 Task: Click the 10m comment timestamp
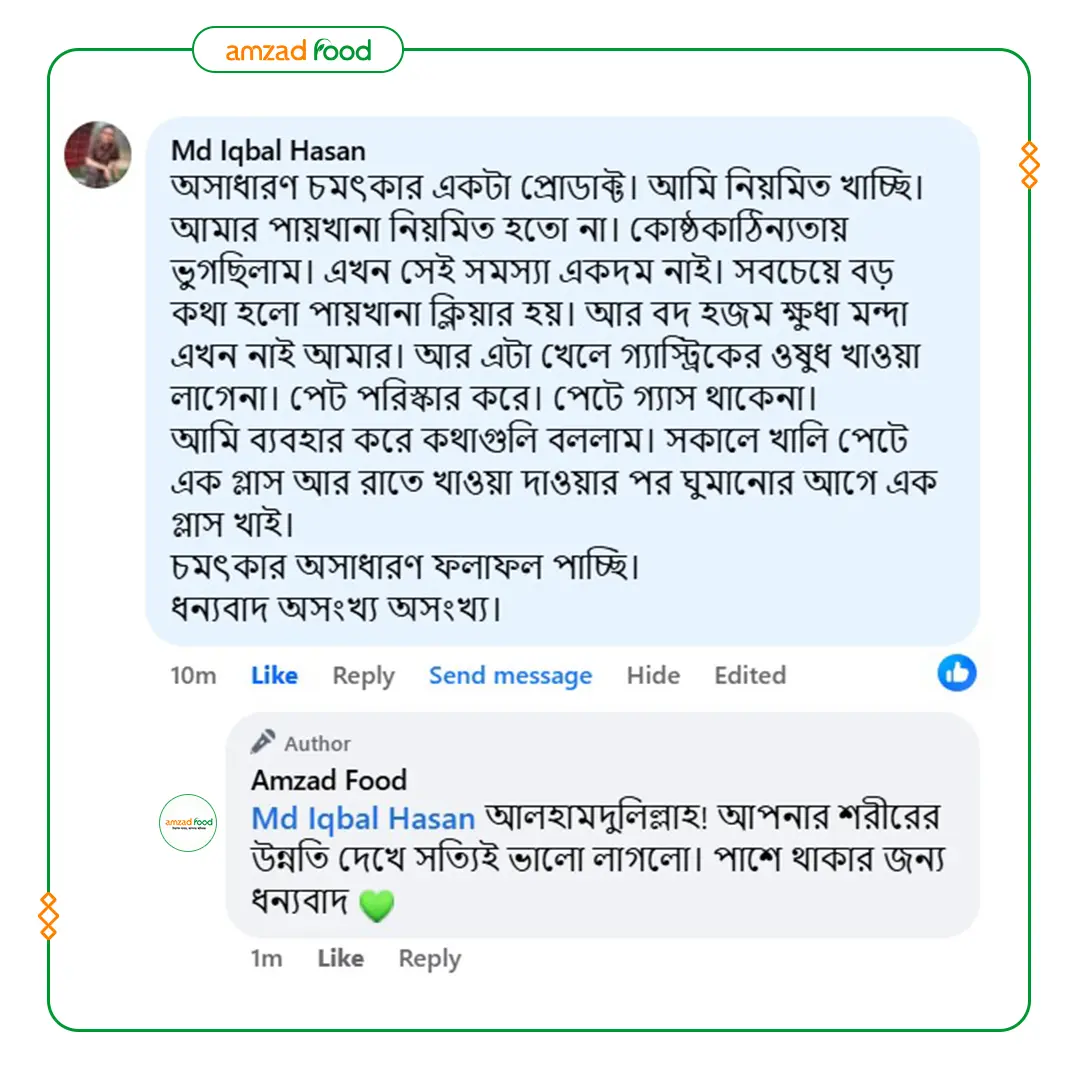[x=193, y=676]
